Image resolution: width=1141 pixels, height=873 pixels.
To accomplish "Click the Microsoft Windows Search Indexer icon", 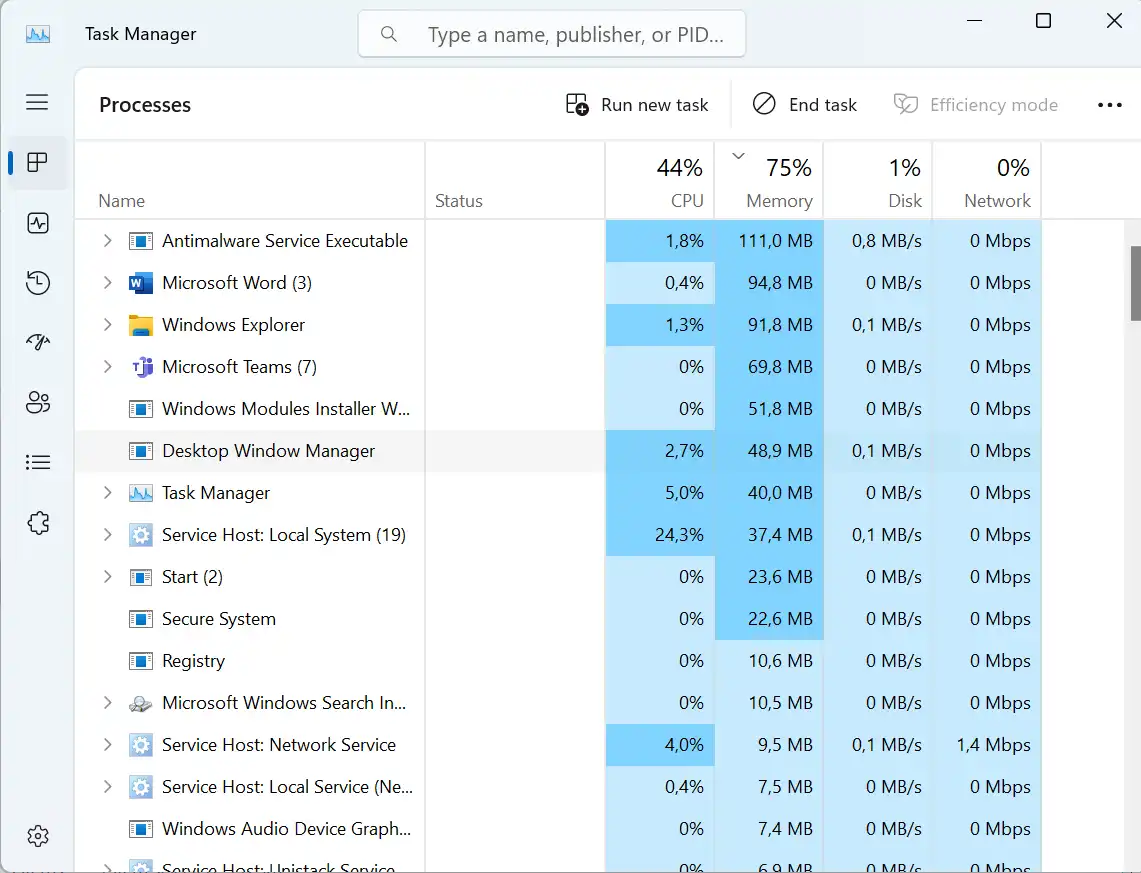I will [x=140, y=703].
